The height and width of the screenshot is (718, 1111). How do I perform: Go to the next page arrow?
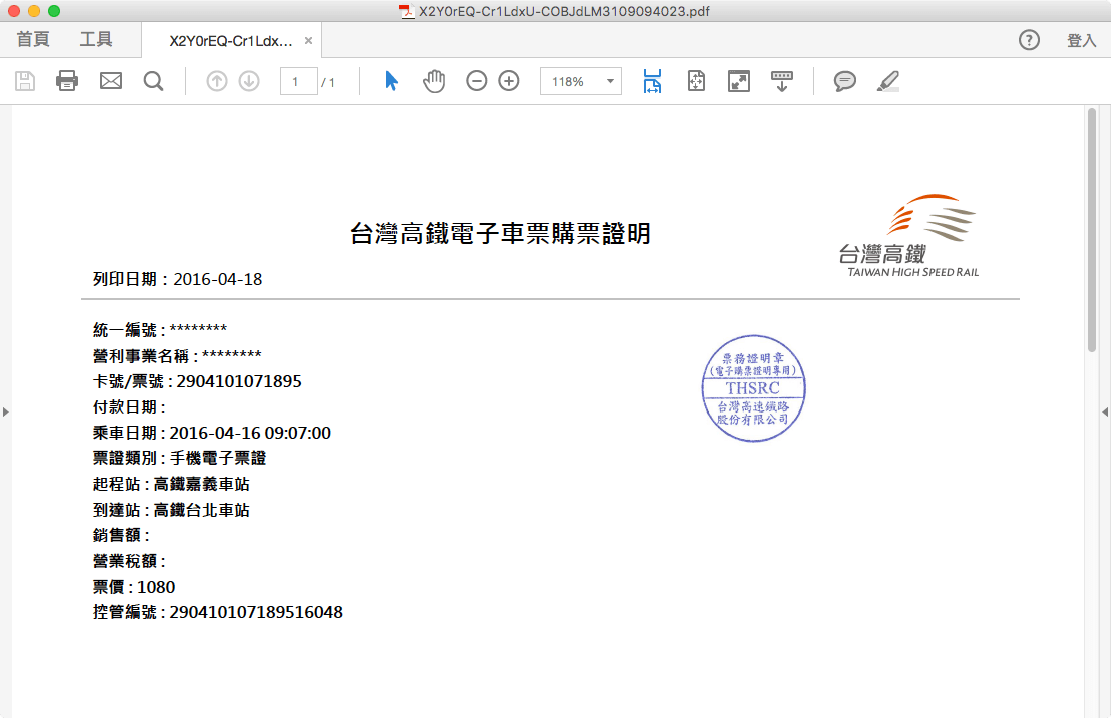249,81
